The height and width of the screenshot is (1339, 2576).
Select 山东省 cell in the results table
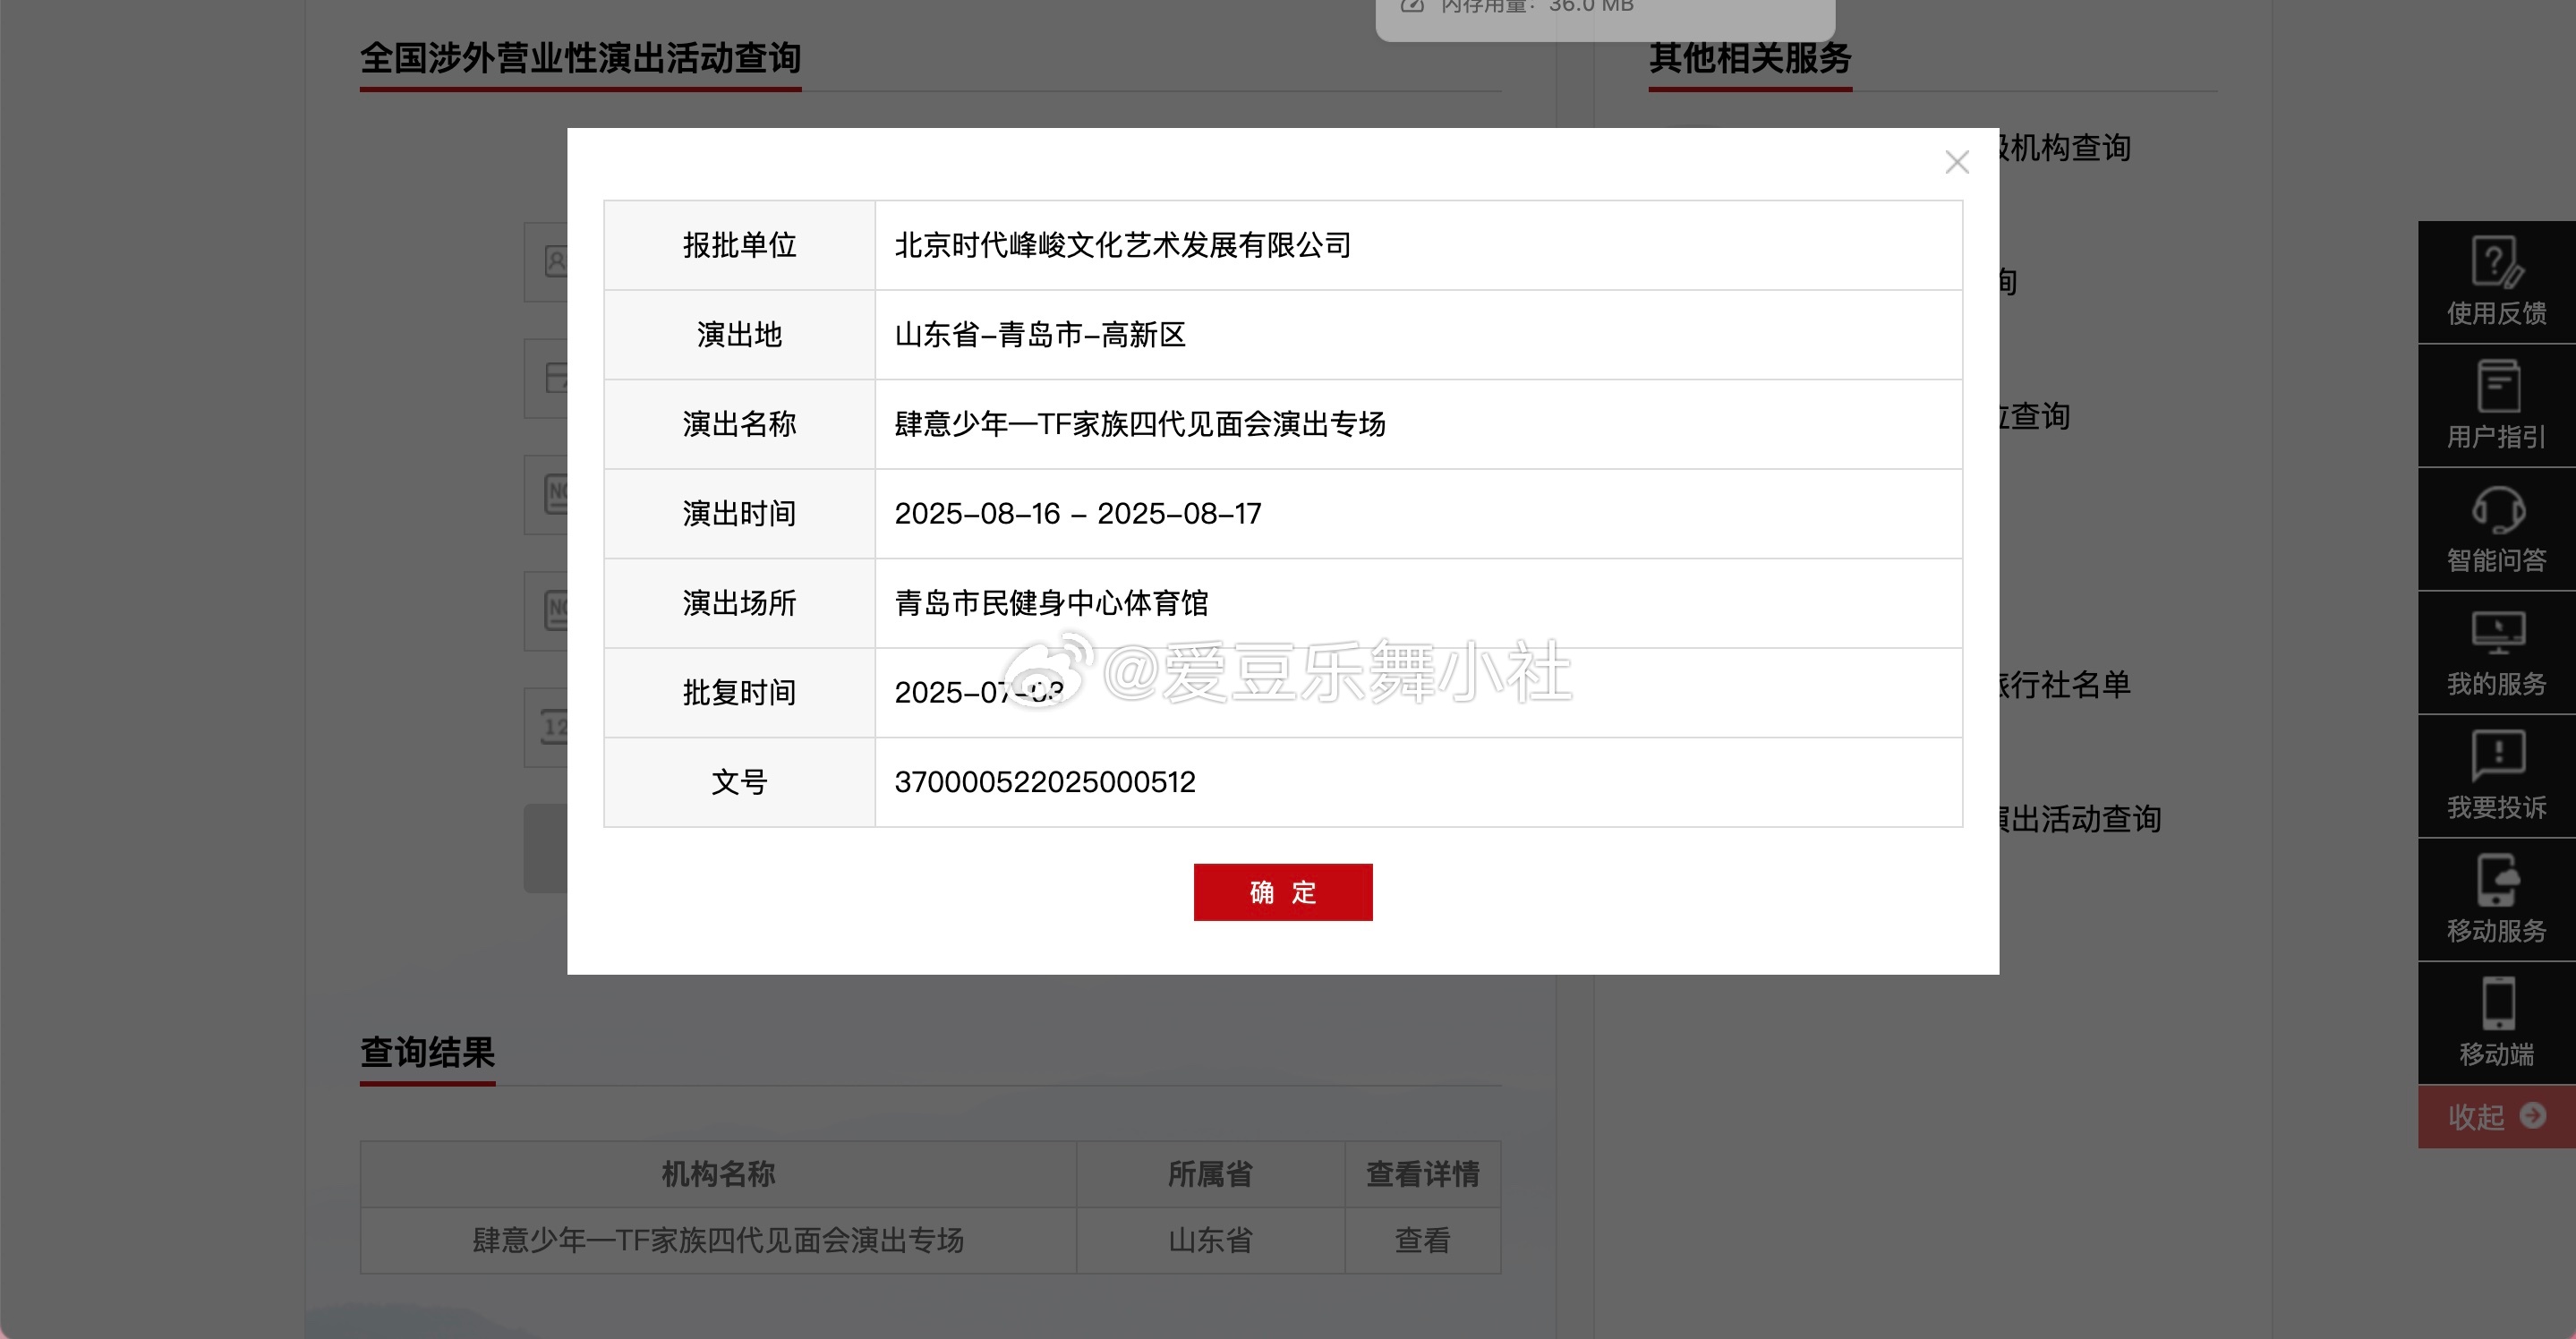1210,1240
